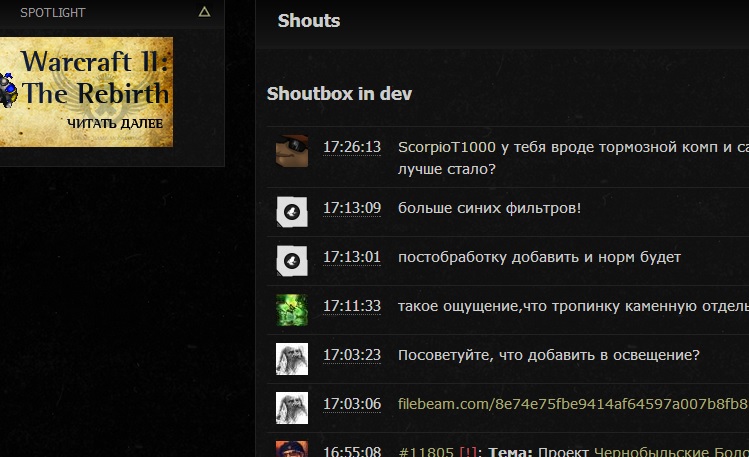Open the 17:13:09 timestamp link
The height and width of the screenshot is (457, 749).
(x=352, y=208)
